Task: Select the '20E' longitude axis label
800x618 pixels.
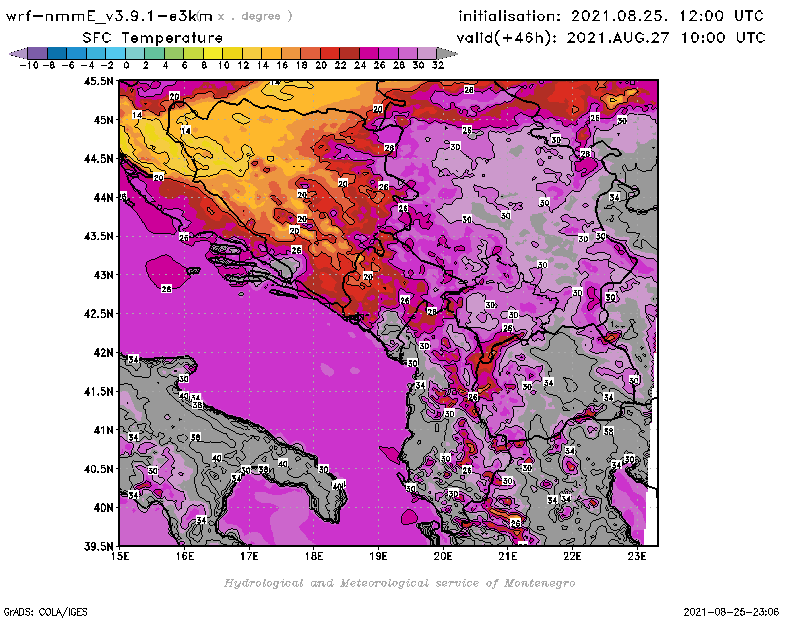Action: (x=443, y=556)
